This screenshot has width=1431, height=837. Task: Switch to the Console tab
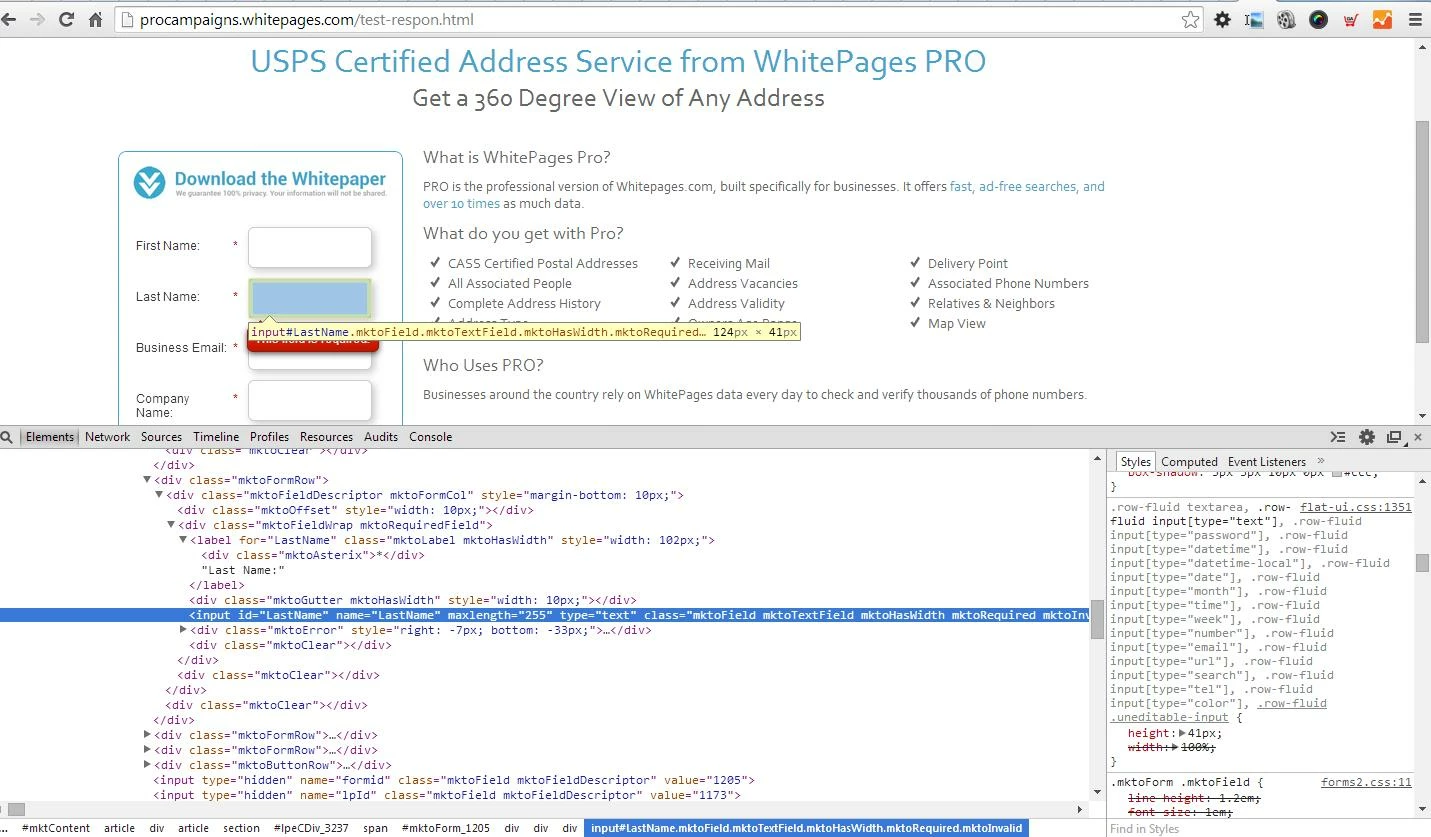tap(431, 437)
